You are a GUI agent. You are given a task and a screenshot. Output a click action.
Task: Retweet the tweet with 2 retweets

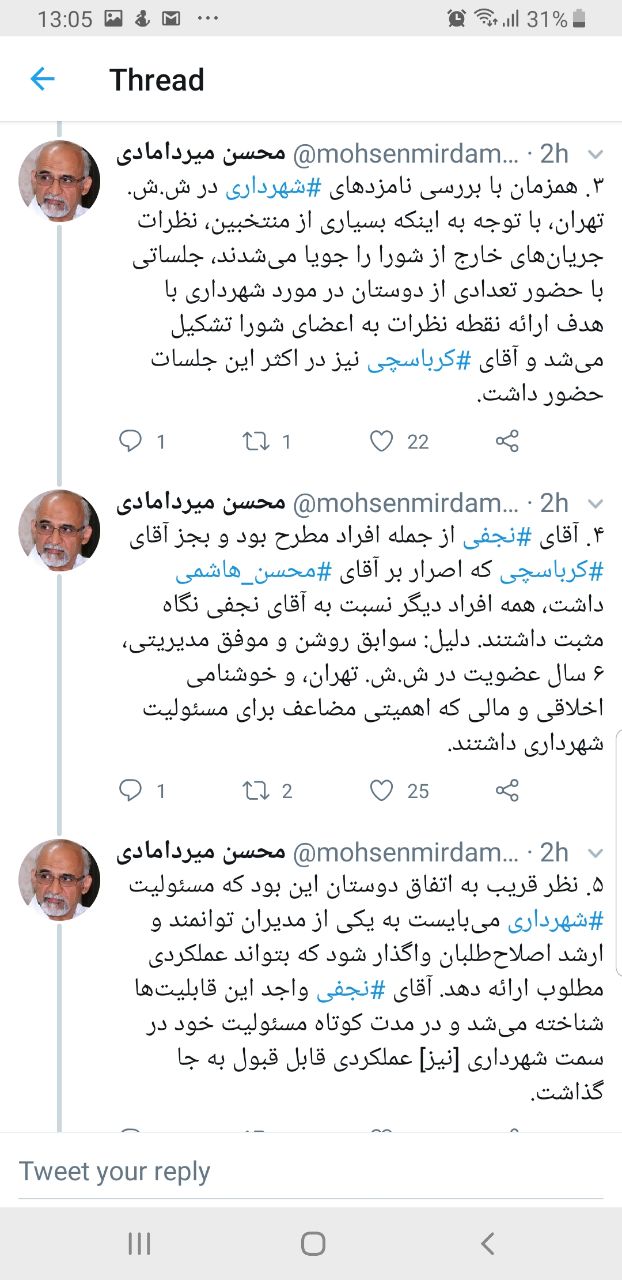pos(256,791)
